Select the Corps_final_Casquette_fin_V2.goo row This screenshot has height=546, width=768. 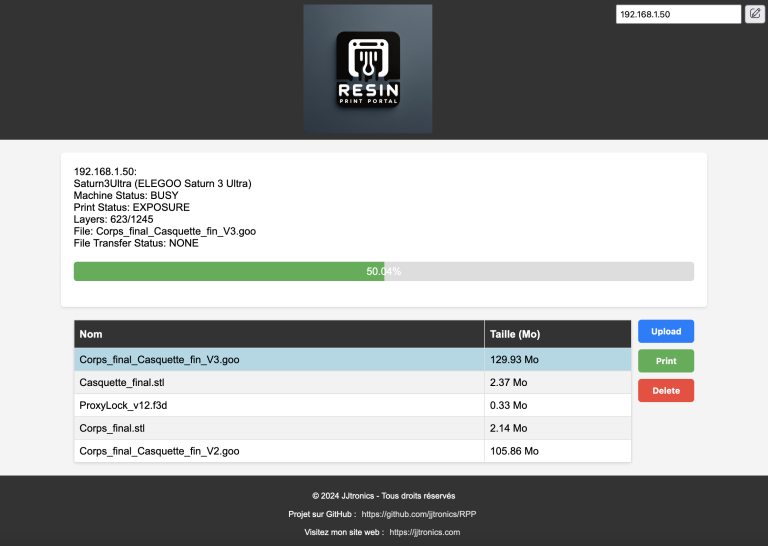[x=353, y=451]
